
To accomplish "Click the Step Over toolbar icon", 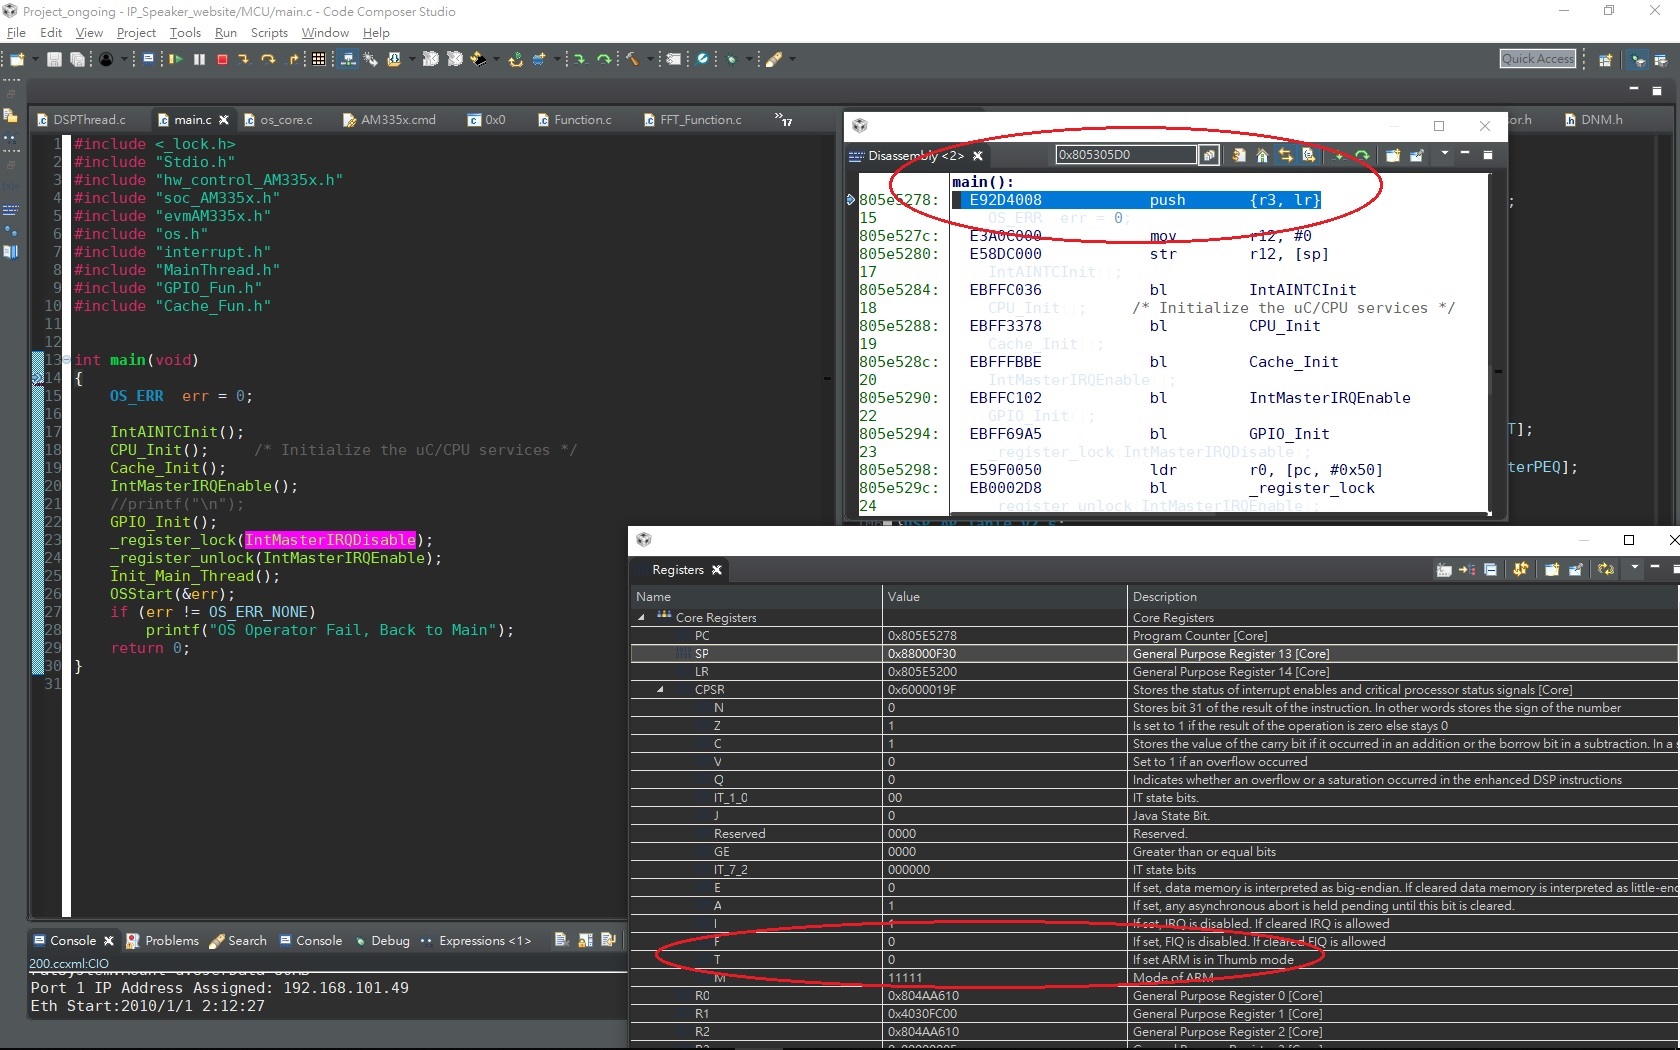I will click(268, 60).
